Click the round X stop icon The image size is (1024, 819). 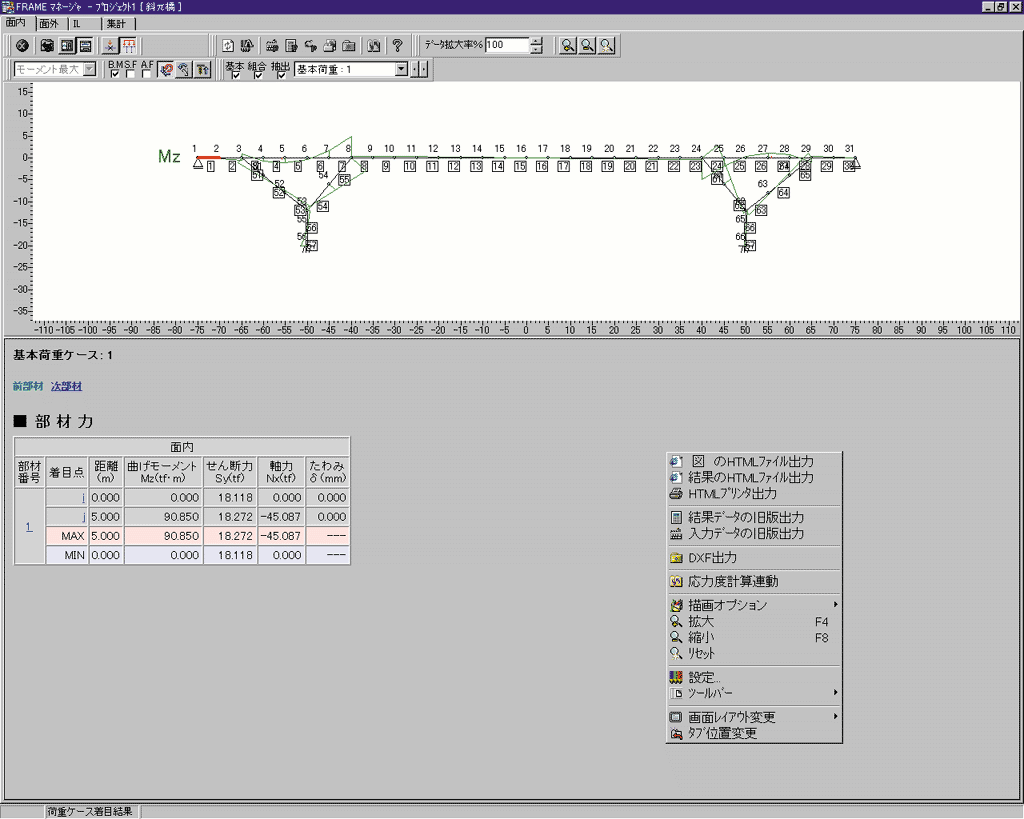pyautogui.click(x=21, y=45)
